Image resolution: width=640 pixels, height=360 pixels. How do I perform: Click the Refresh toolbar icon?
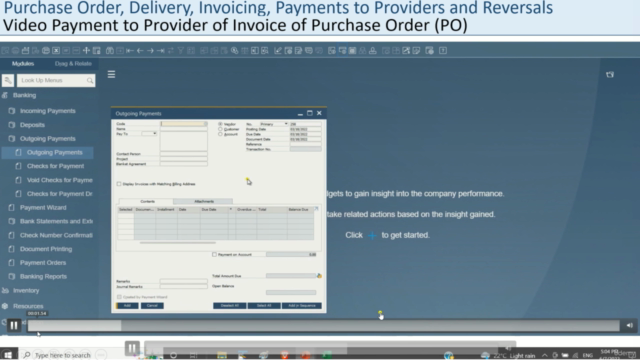coord(171,51)
